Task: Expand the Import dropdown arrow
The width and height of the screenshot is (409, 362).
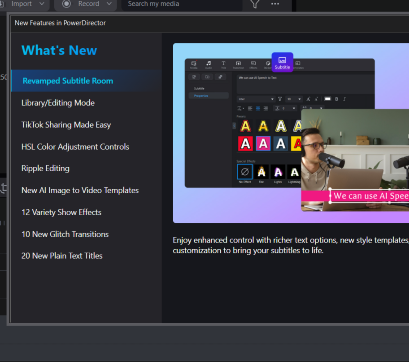Action: [42, 4]
